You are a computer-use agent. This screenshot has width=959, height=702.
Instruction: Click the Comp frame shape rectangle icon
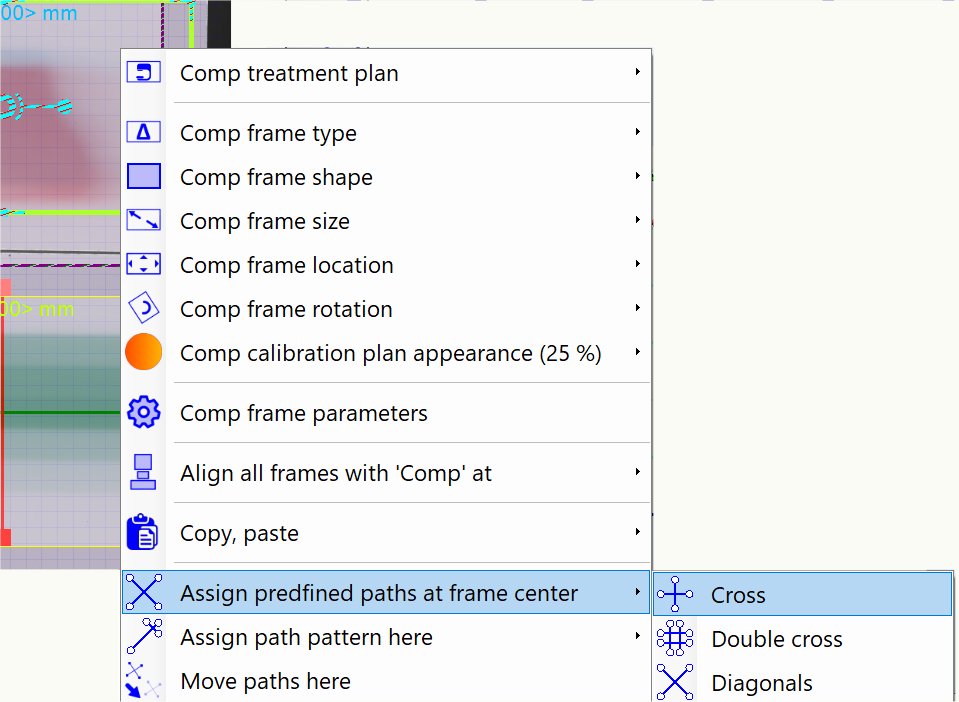pyautogui.click(x=144, y=177)
